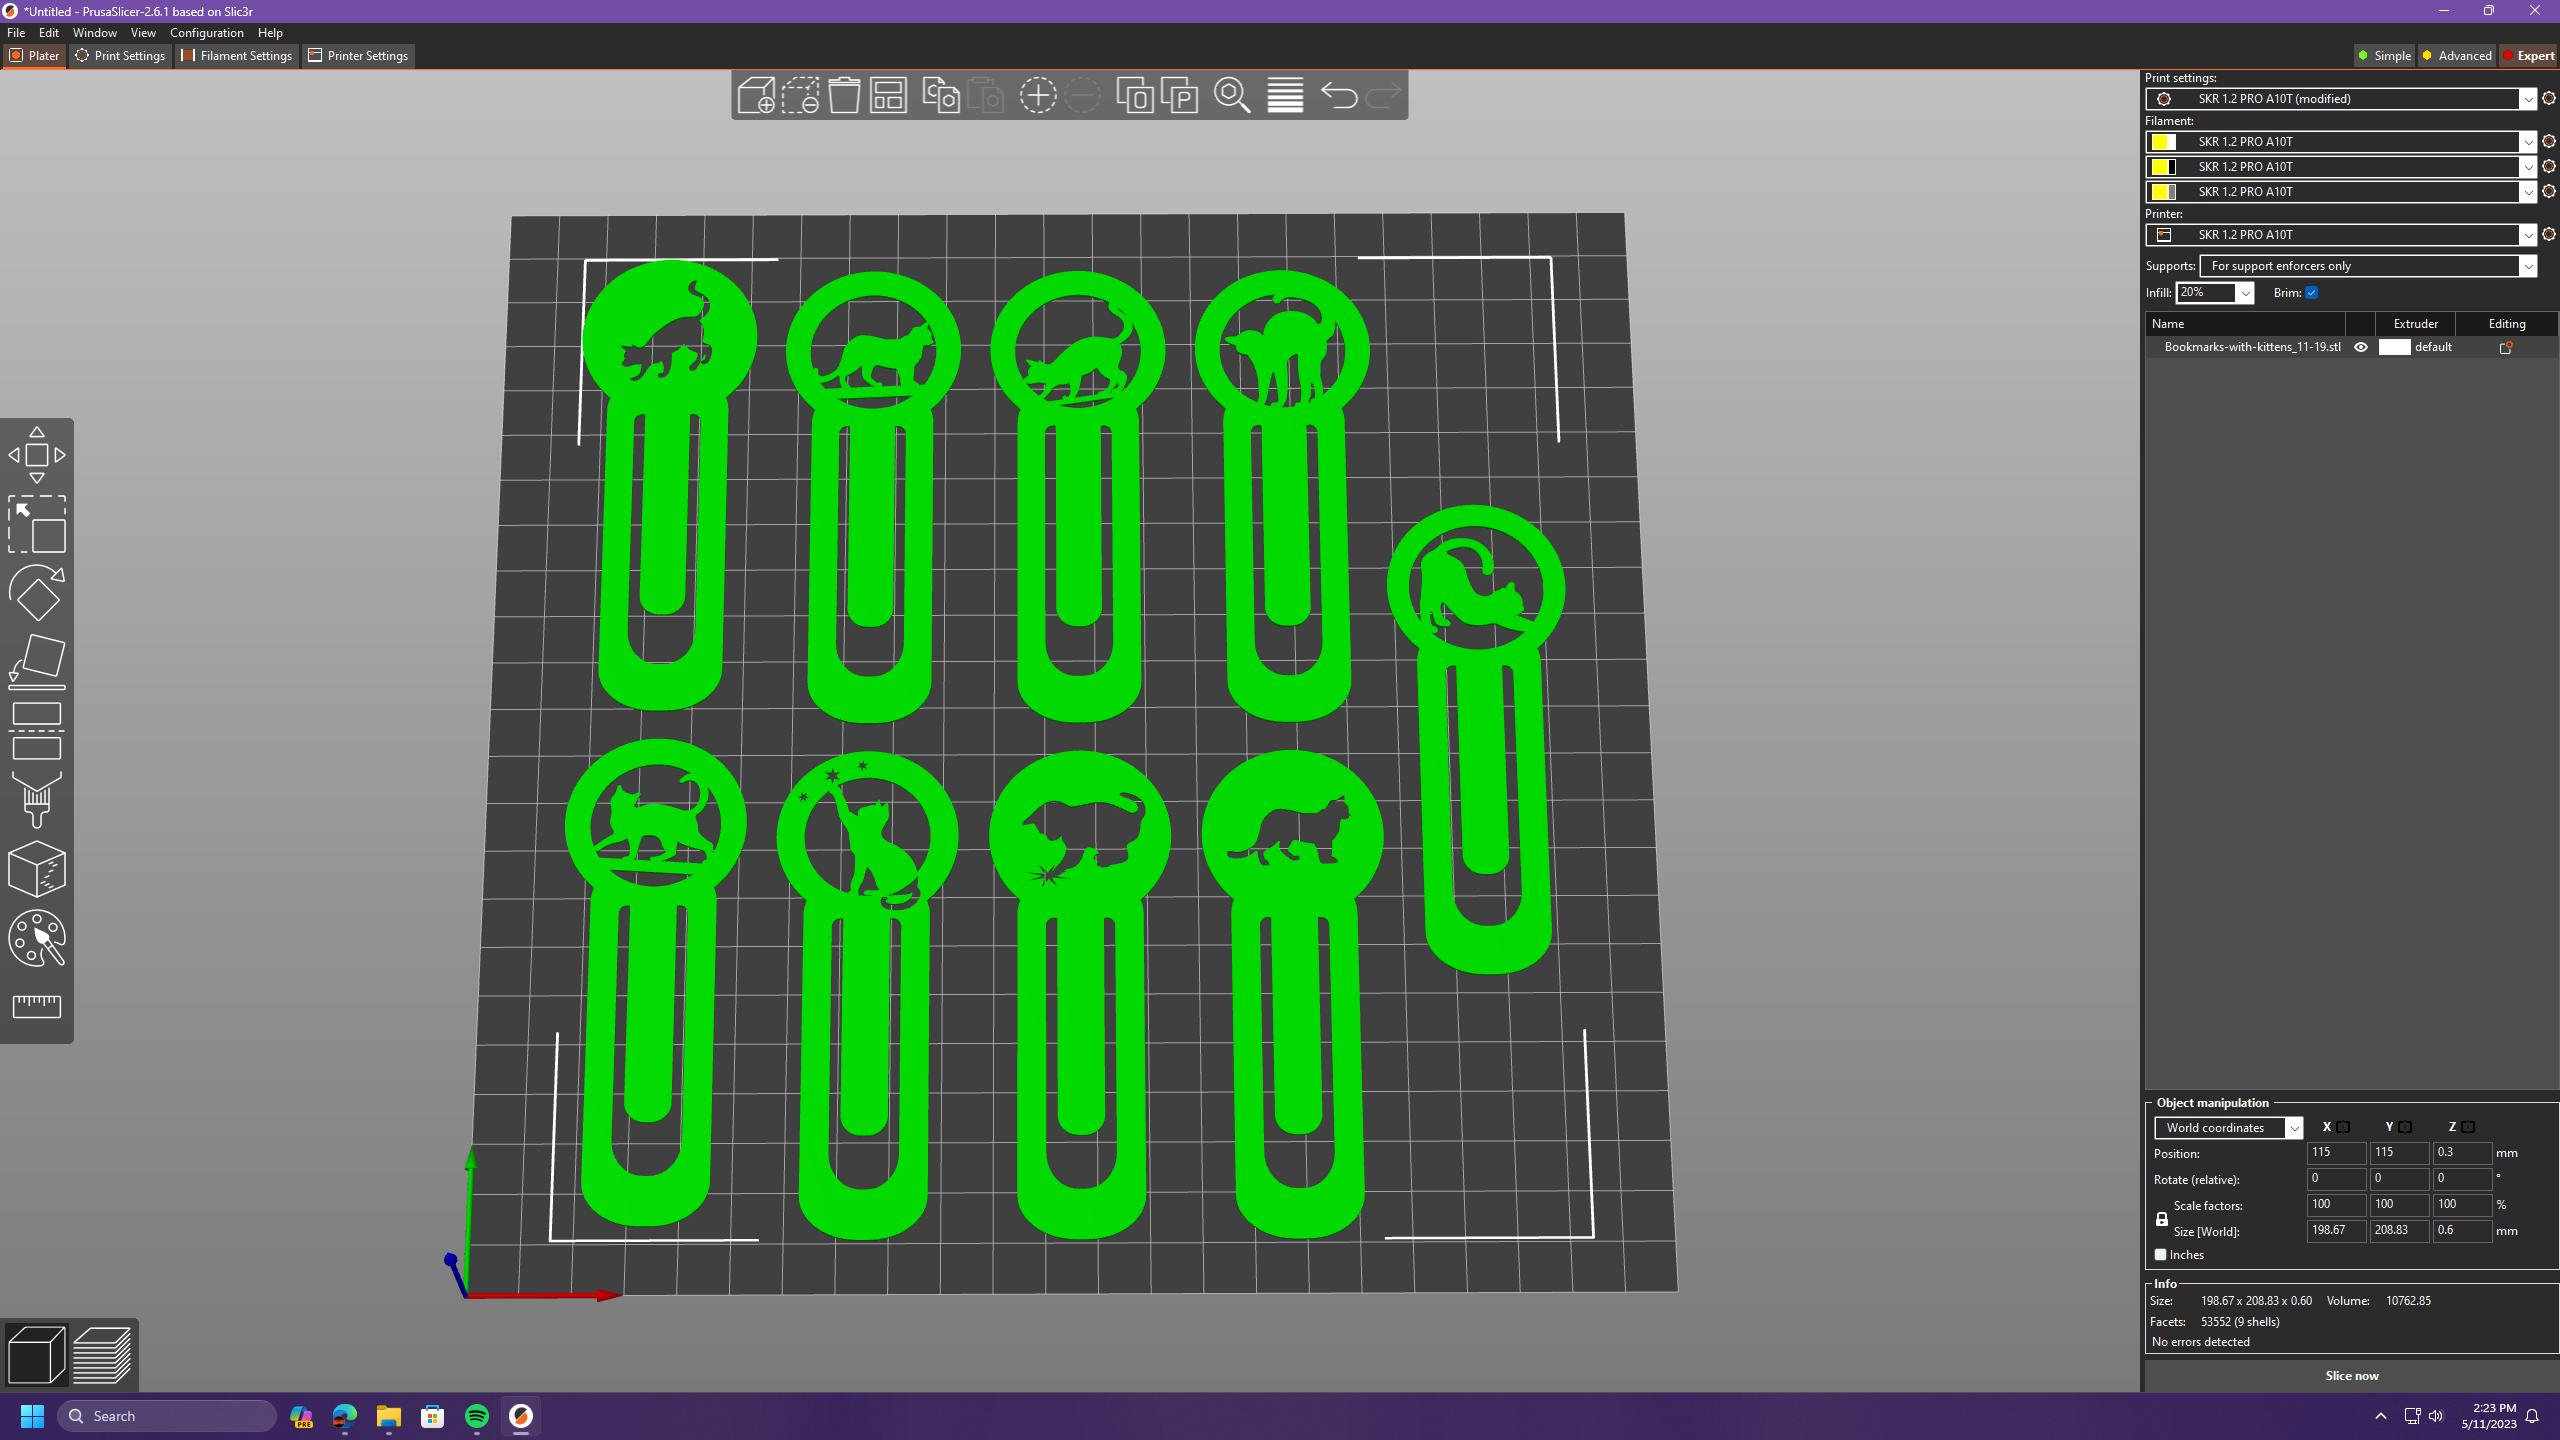Switch to sliced layers preview view
This screenshot has height=1440, width=2560.
(x=102, y=1355)
